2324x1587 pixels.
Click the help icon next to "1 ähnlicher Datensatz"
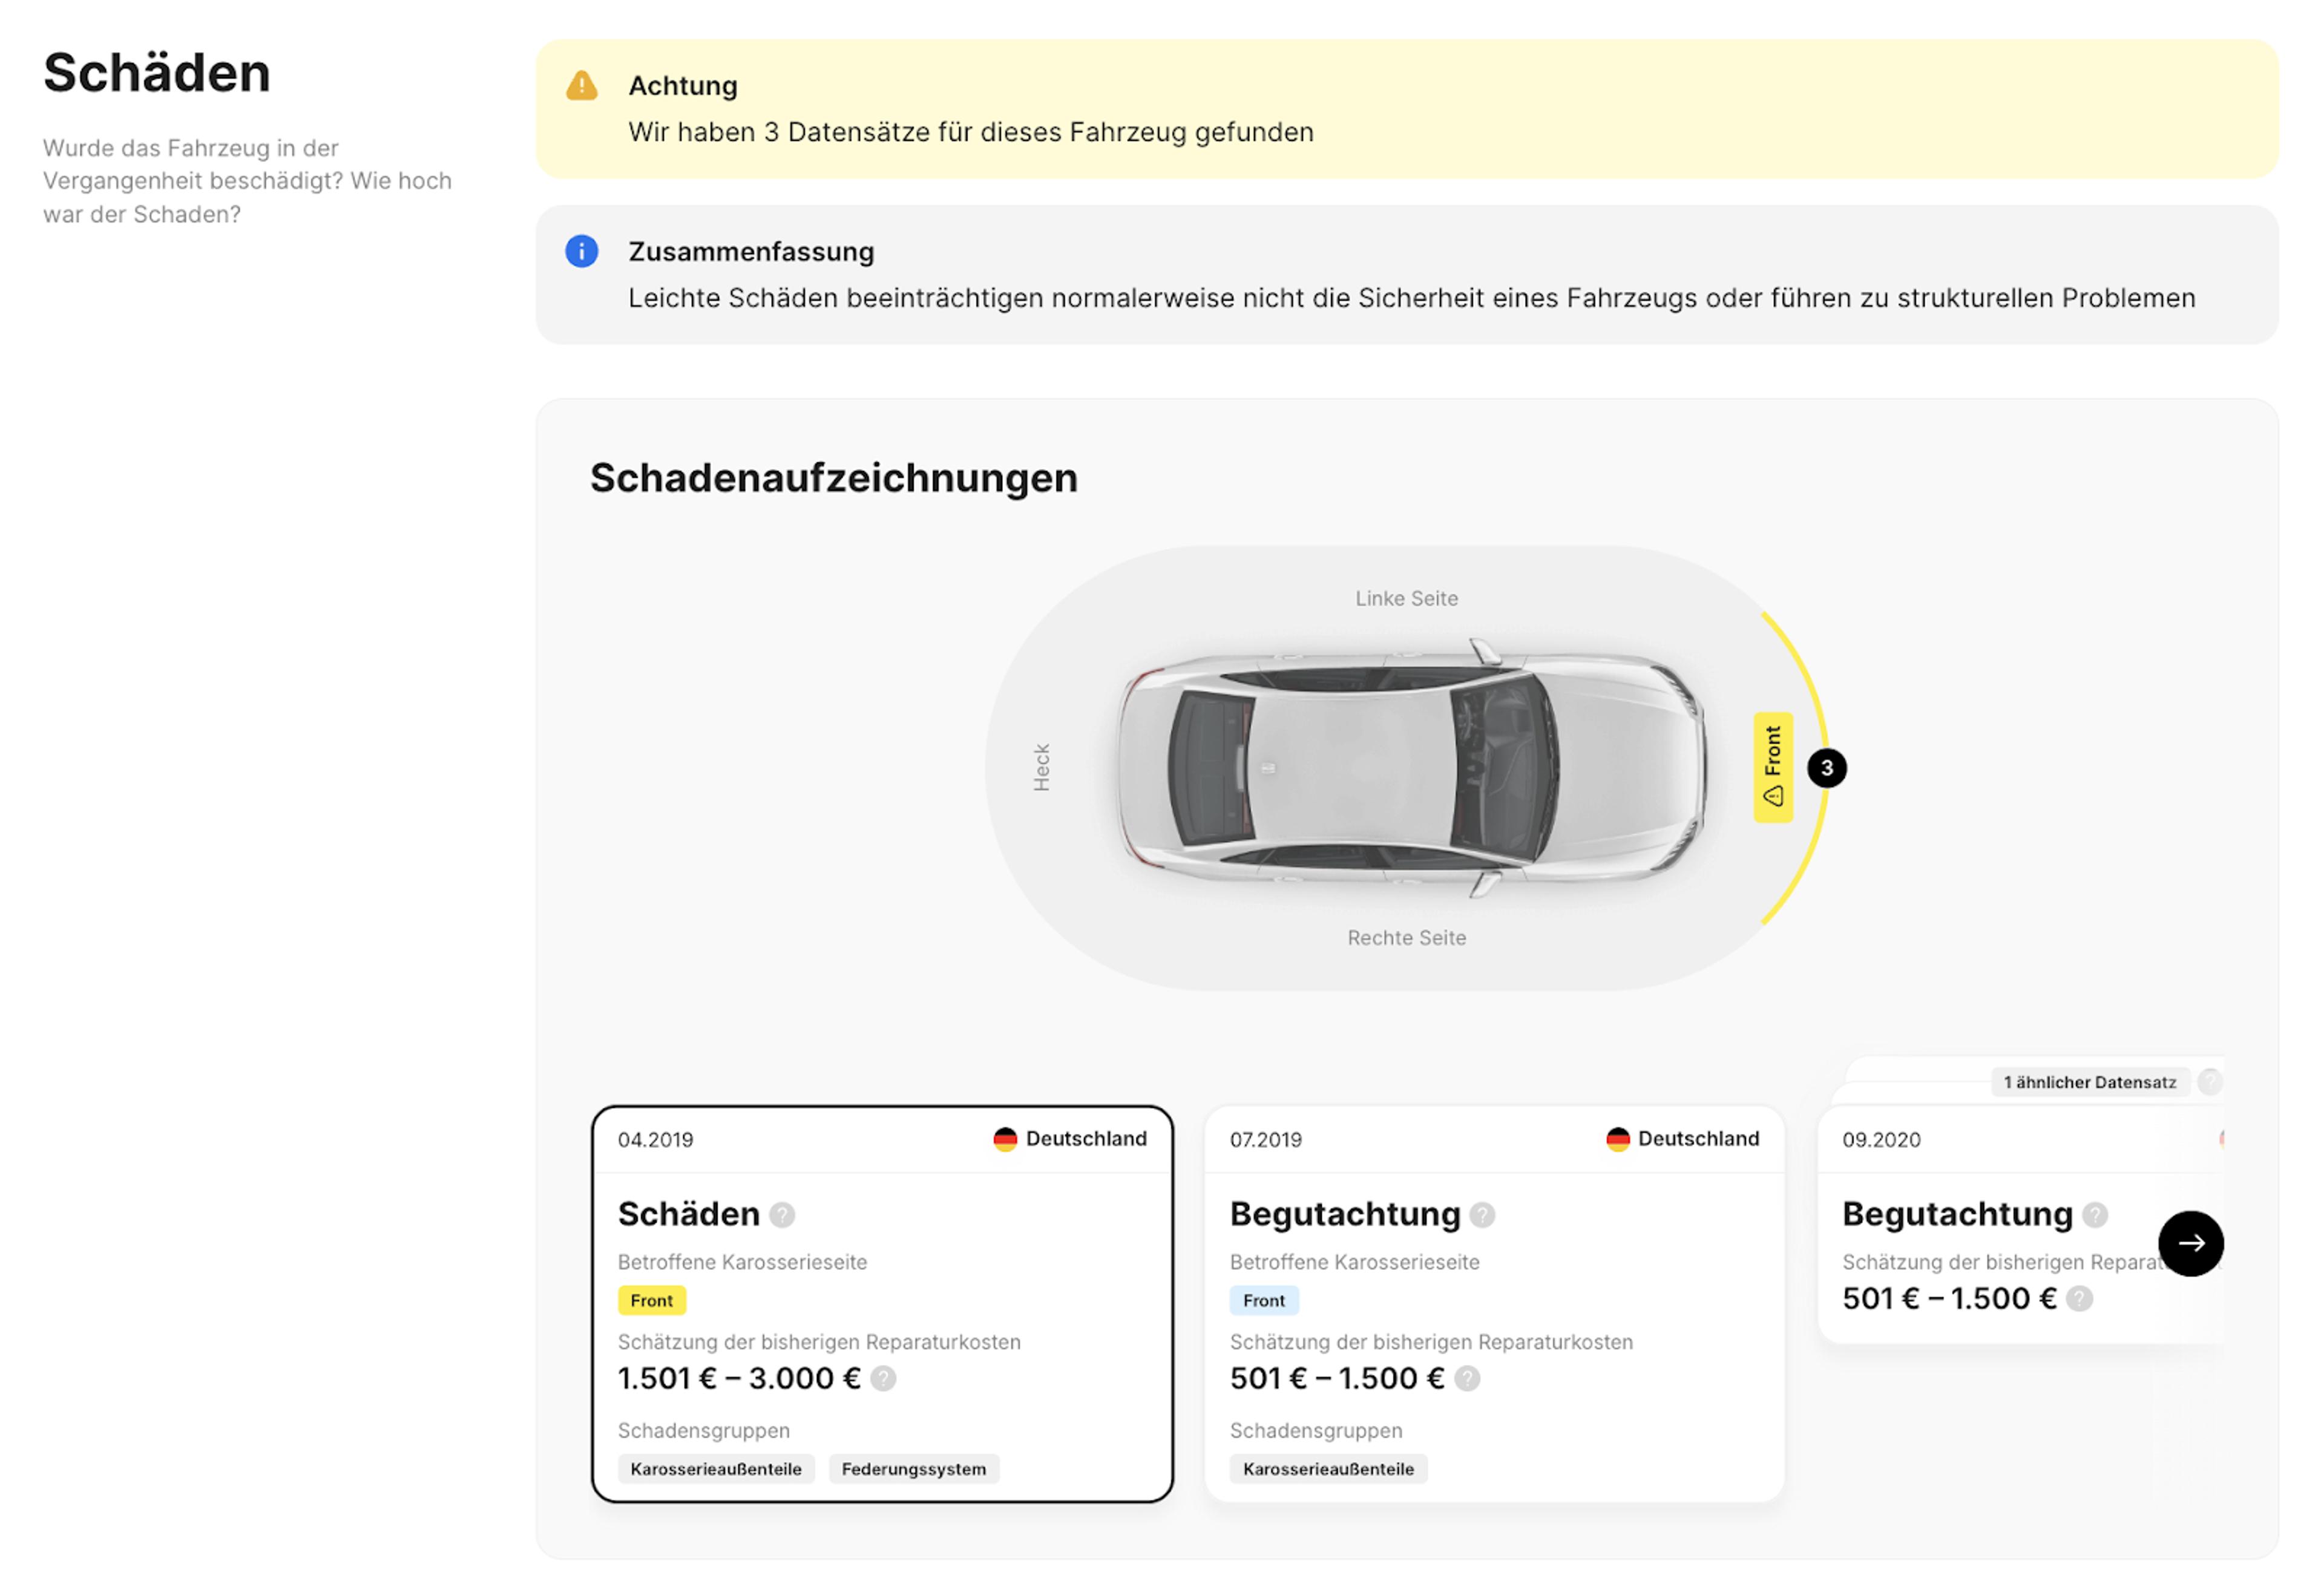pos(2212,1082)
